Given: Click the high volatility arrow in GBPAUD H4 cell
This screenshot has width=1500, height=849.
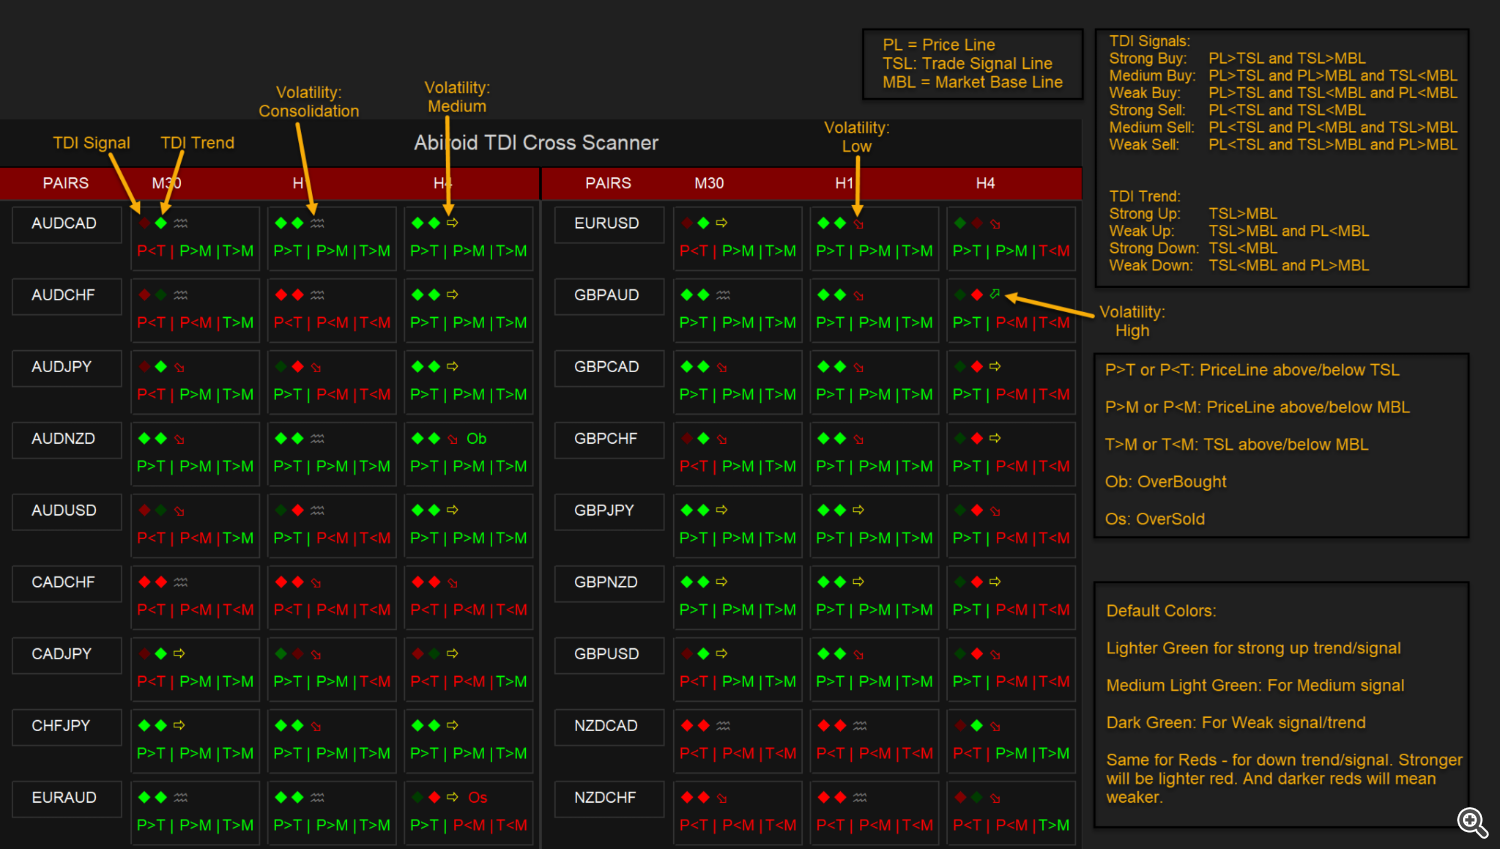Looking at the screenshot, I should coord(995,295).
